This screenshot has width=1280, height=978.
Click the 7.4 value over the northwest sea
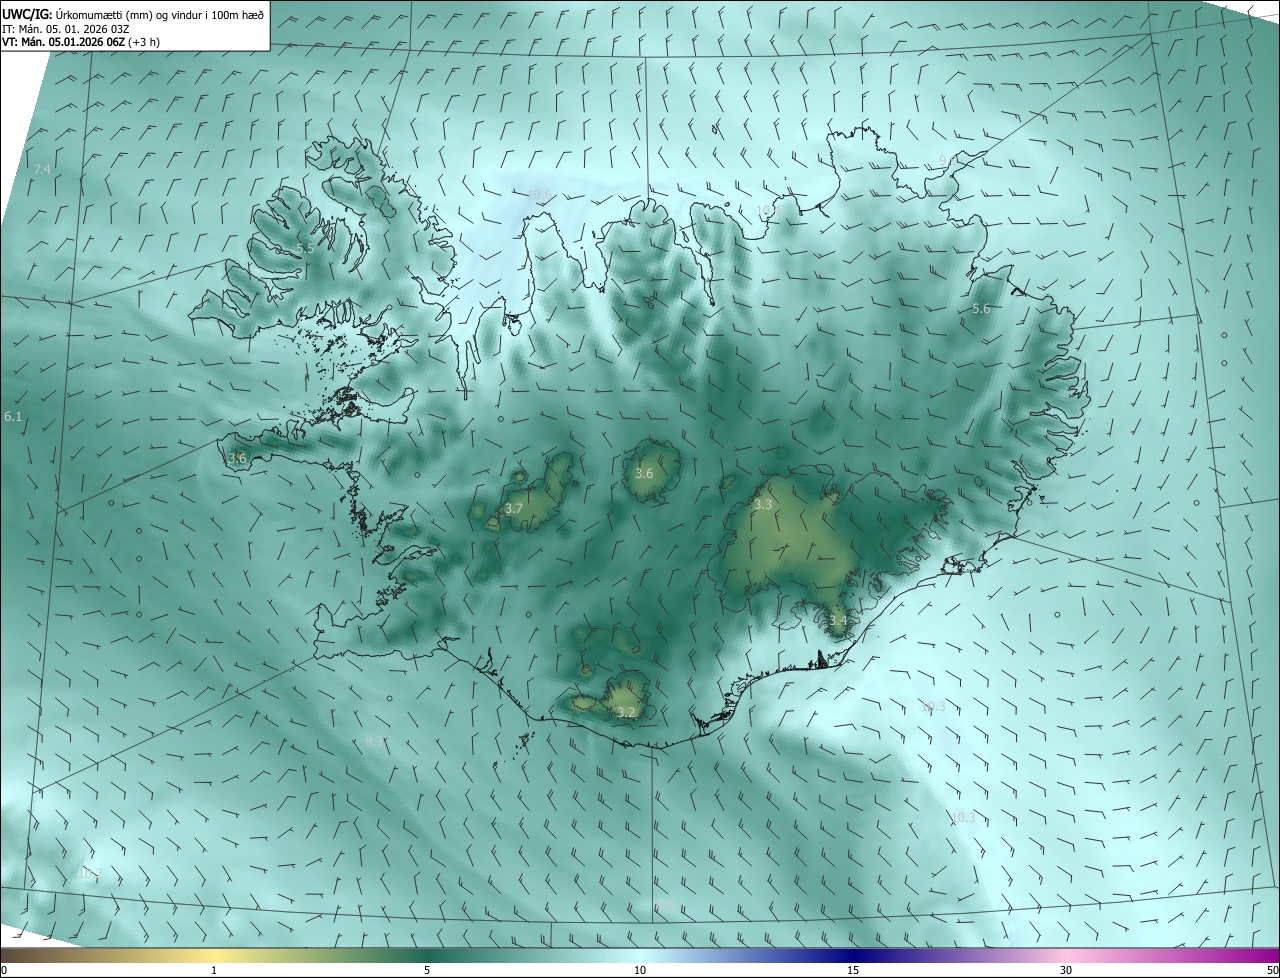(x=42, y=170)
